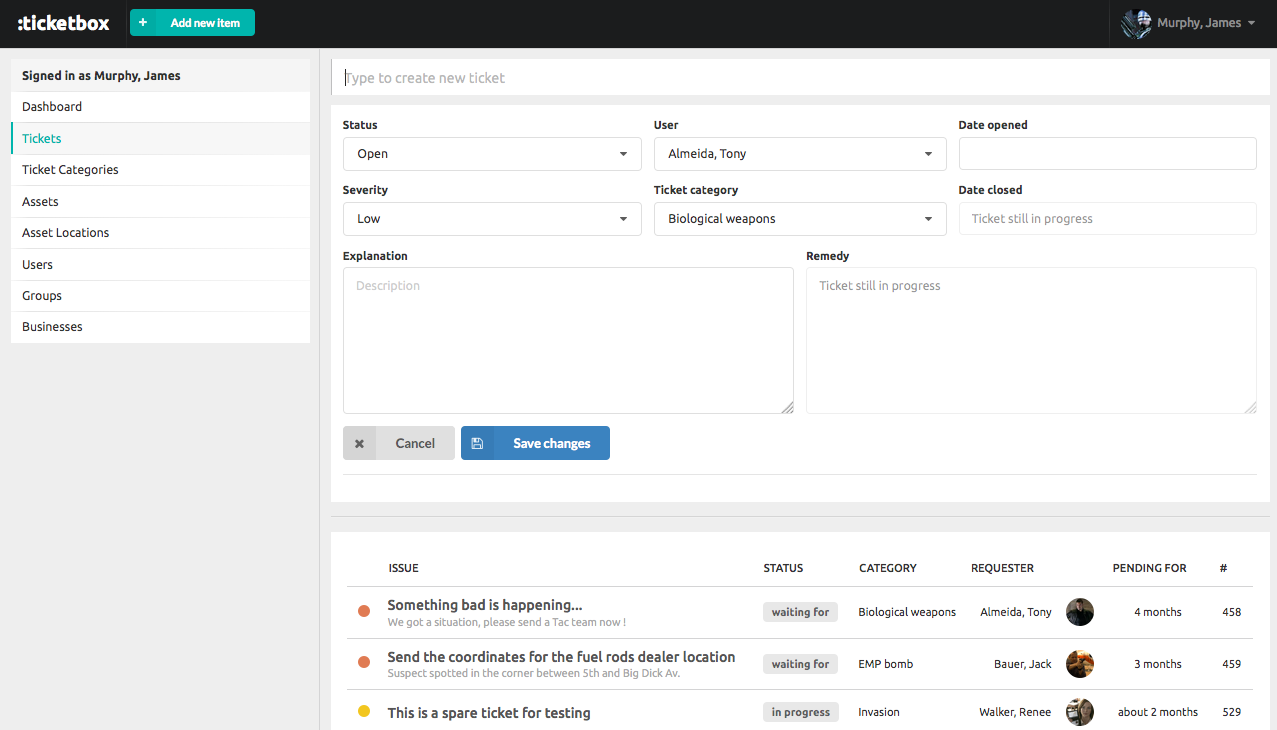This screenshot has width=1277, height=730.
Task: Open This is a spare ticket for testing
Action: pyautogui.click(x=489, y=713)
